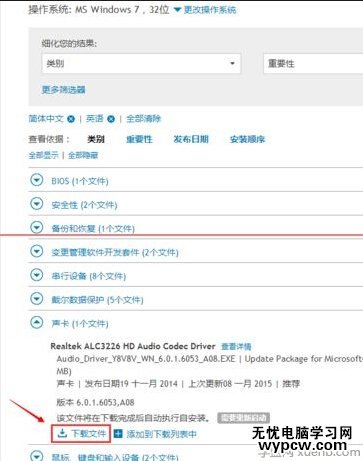363x461 pixels.
Task: Click the blue triangle beside 更改操作系统
Action: point(178,10)
